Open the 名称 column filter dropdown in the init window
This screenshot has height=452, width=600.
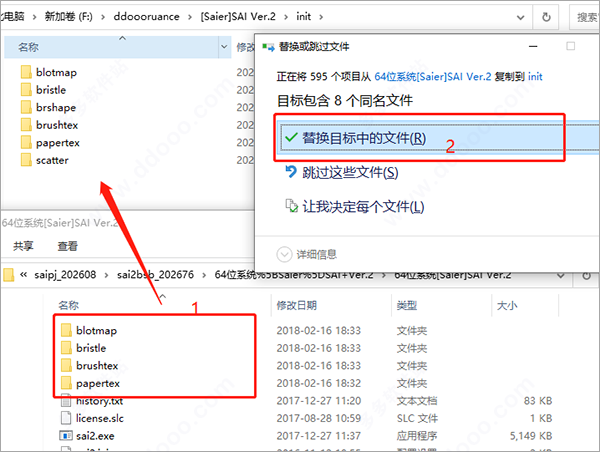(224, 47)
